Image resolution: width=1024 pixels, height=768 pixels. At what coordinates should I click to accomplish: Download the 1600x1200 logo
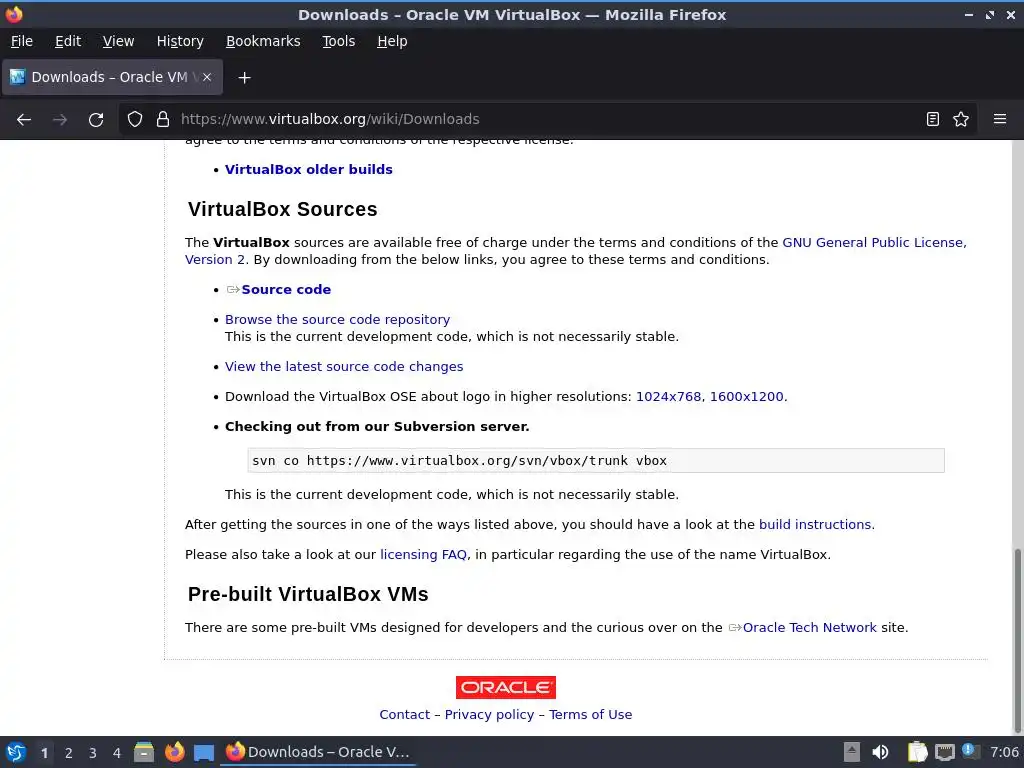[746, 396]
